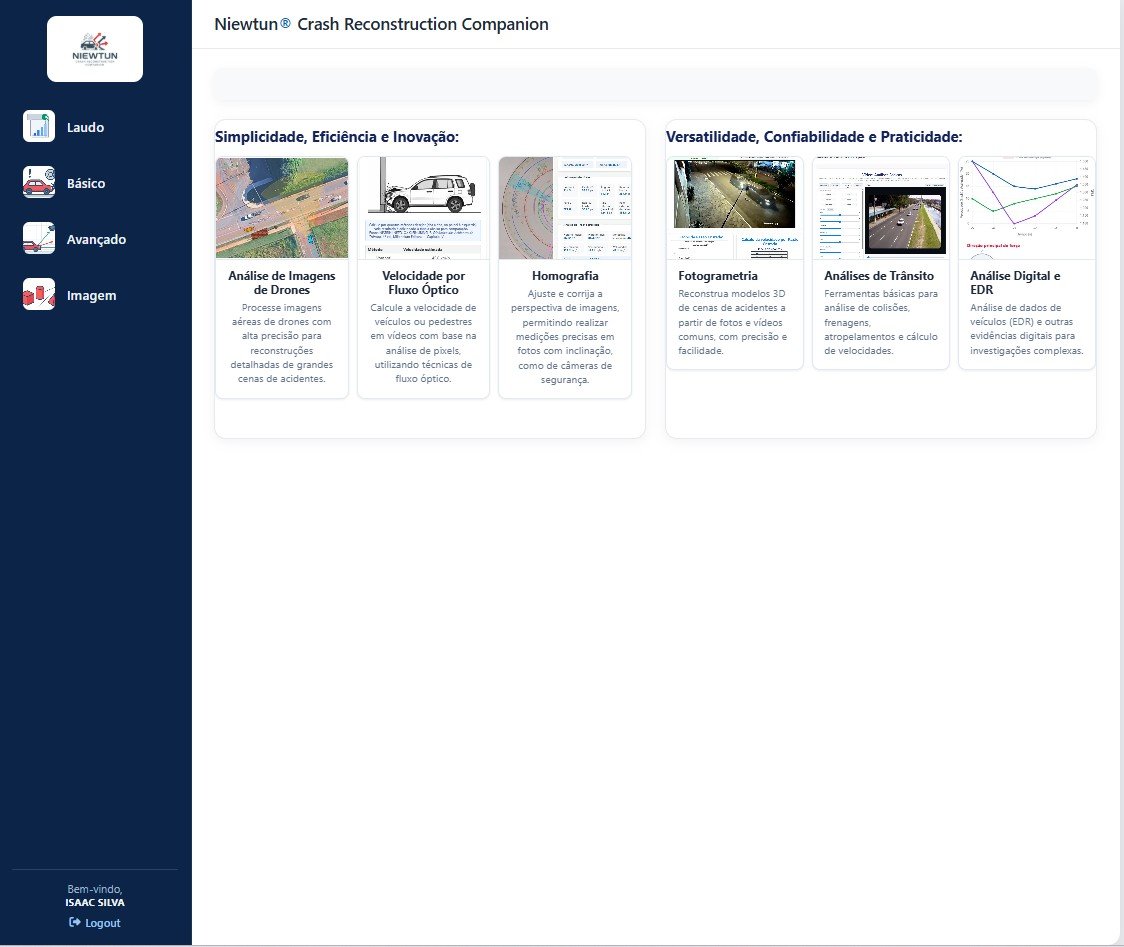
Task: Open the Fotogrametria night street thumbnail
Action: click(735, 208)
